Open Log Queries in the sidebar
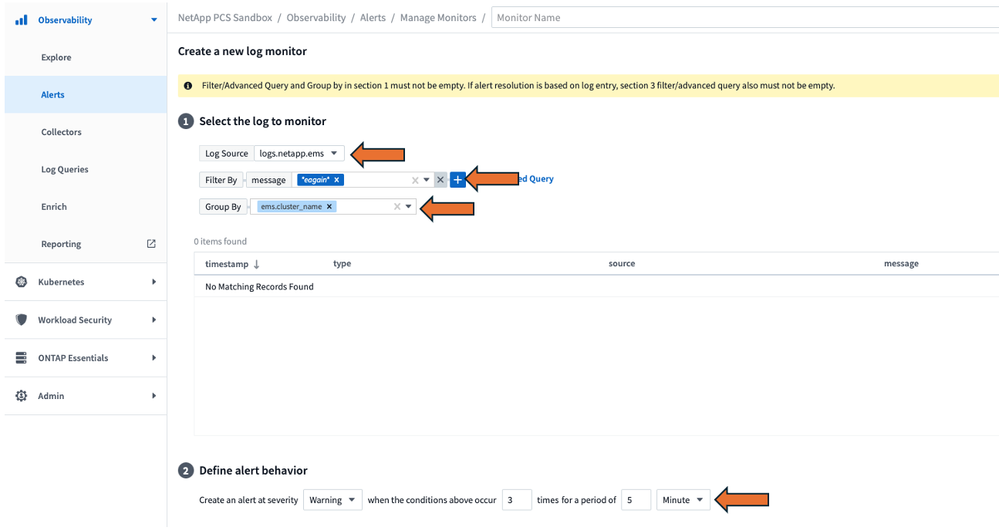Screen dimensions: 999x528 [64, 169]
